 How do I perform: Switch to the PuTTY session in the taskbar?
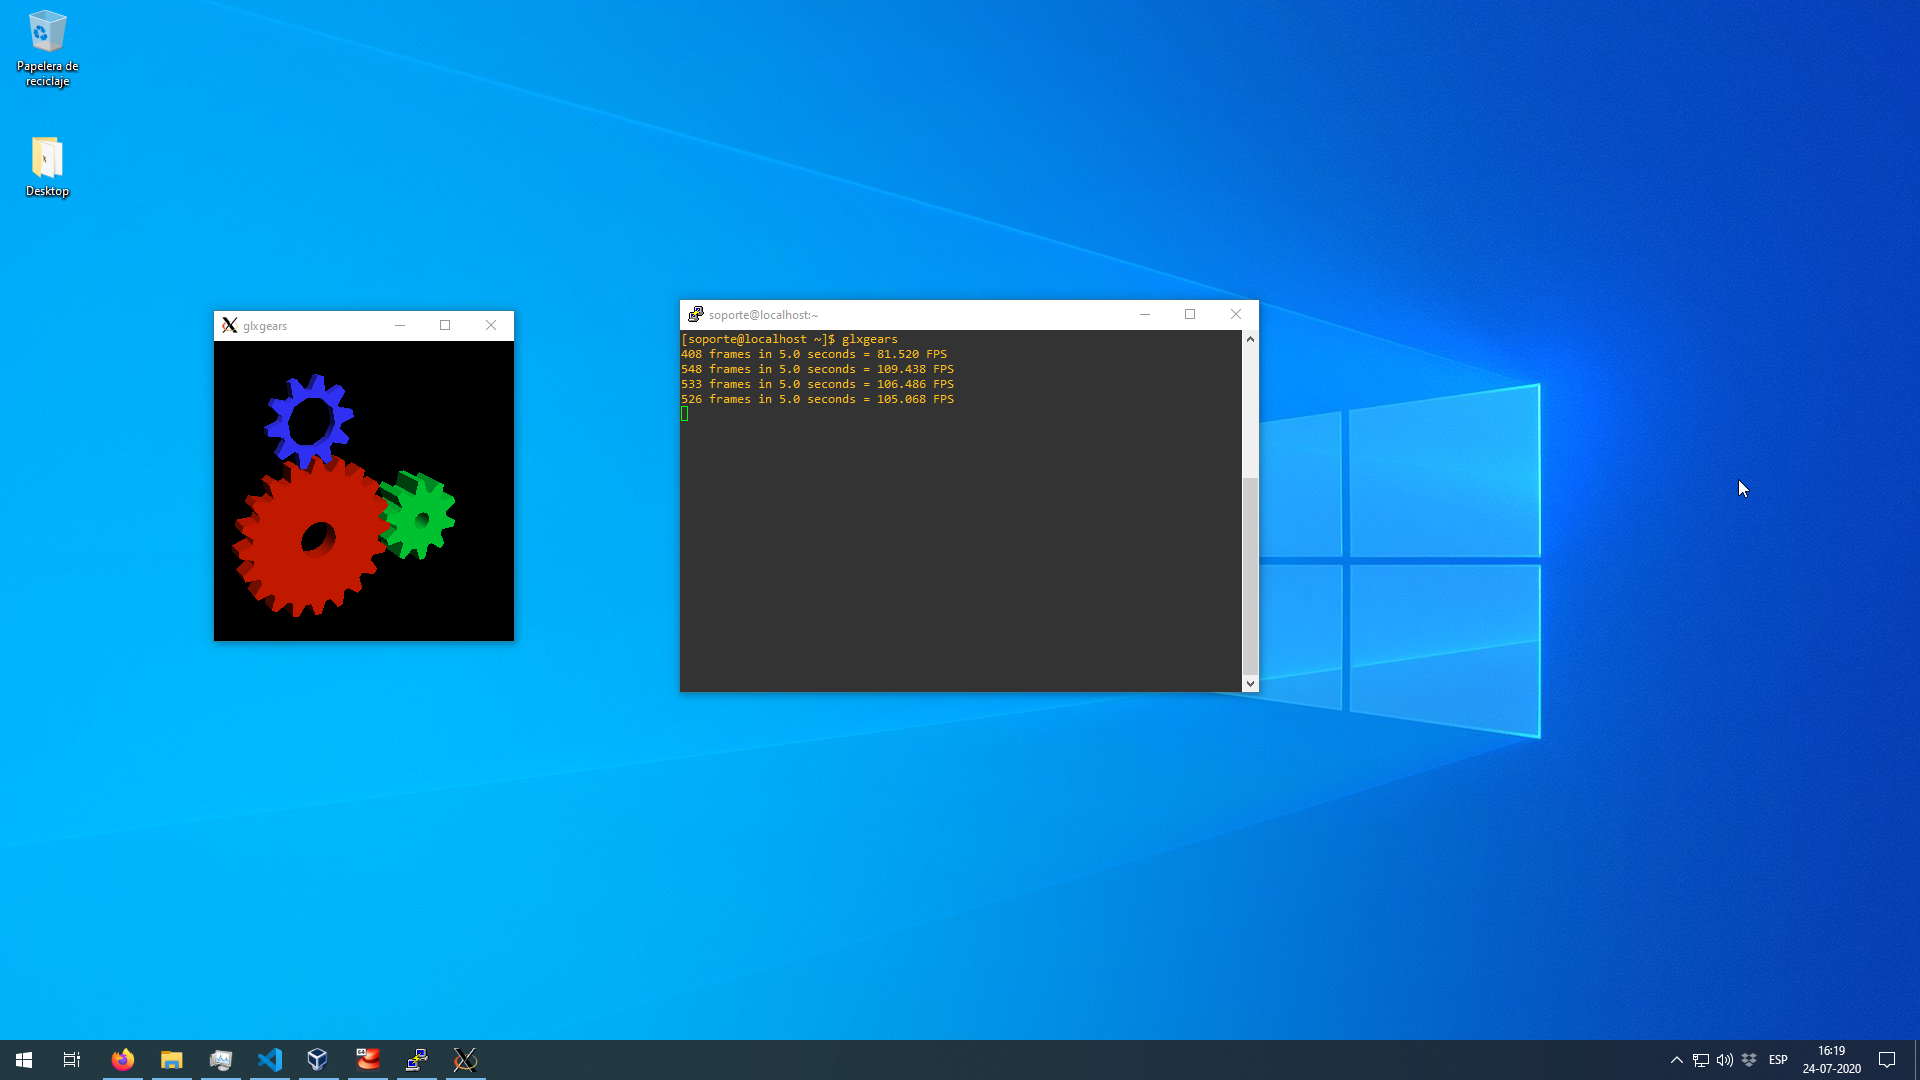[x=417, y=1060]
